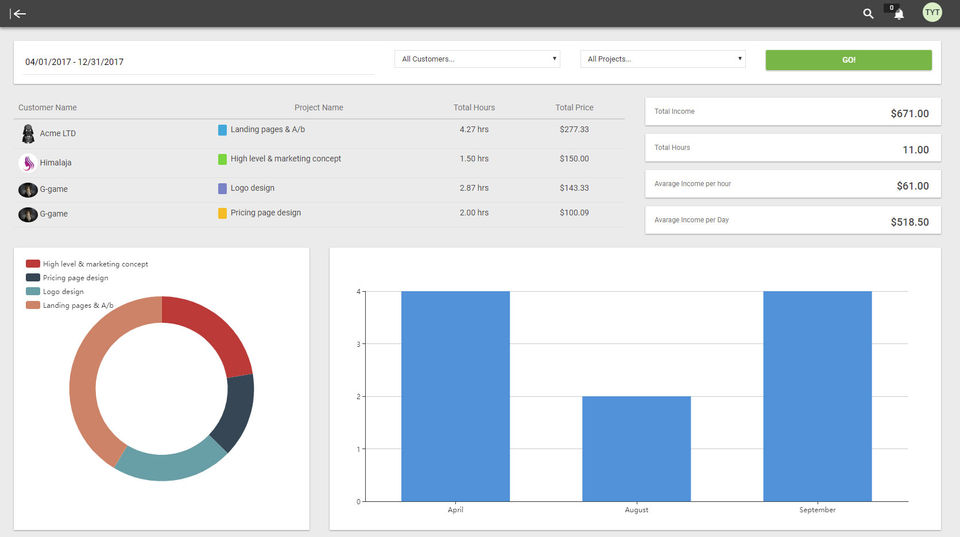Expand the All Customers dropdown
This screenshot has height=537, width=960.
(x=477, y=59)
